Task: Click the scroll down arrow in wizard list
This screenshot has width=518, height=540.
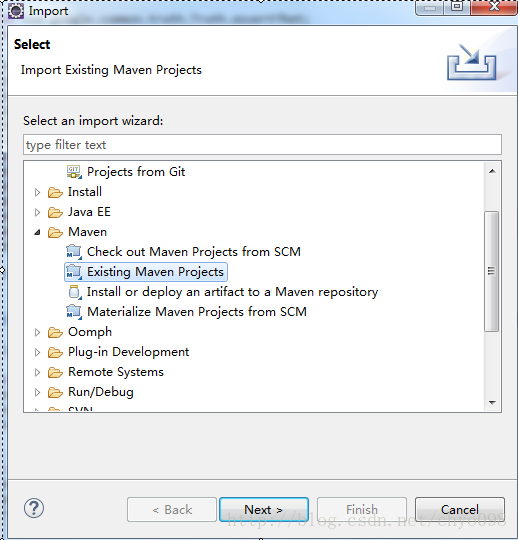Action: pos(492,403)
